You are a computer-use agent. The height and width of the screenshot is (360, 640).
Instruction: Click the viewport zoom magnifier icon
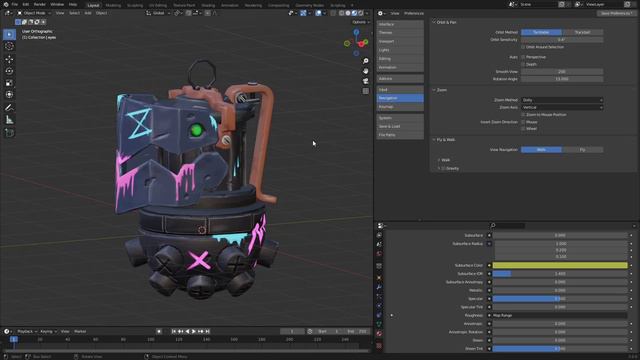pyautogui.click(x=366, y=61)
